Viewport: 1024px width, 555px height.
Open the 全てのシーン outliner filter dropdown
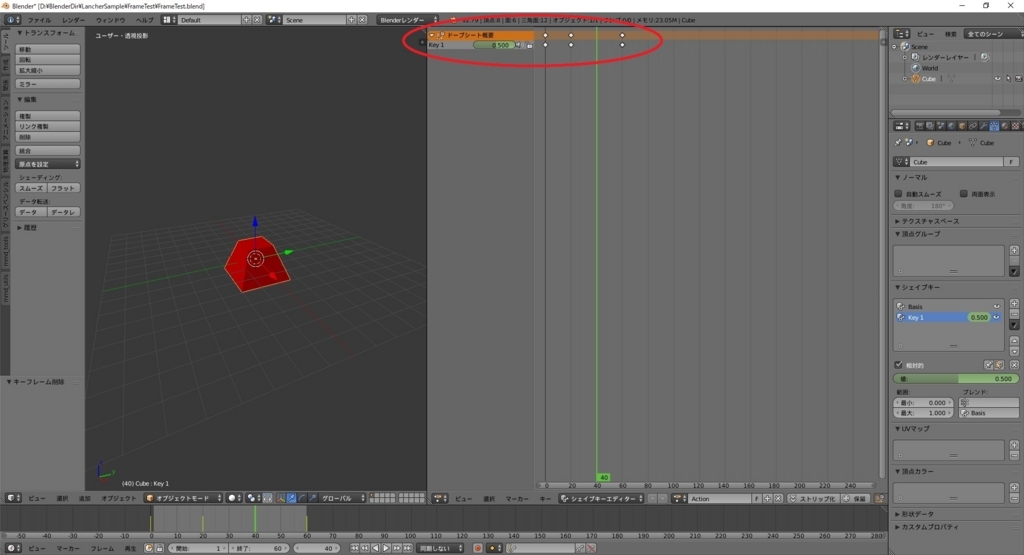tap(993, 34)
